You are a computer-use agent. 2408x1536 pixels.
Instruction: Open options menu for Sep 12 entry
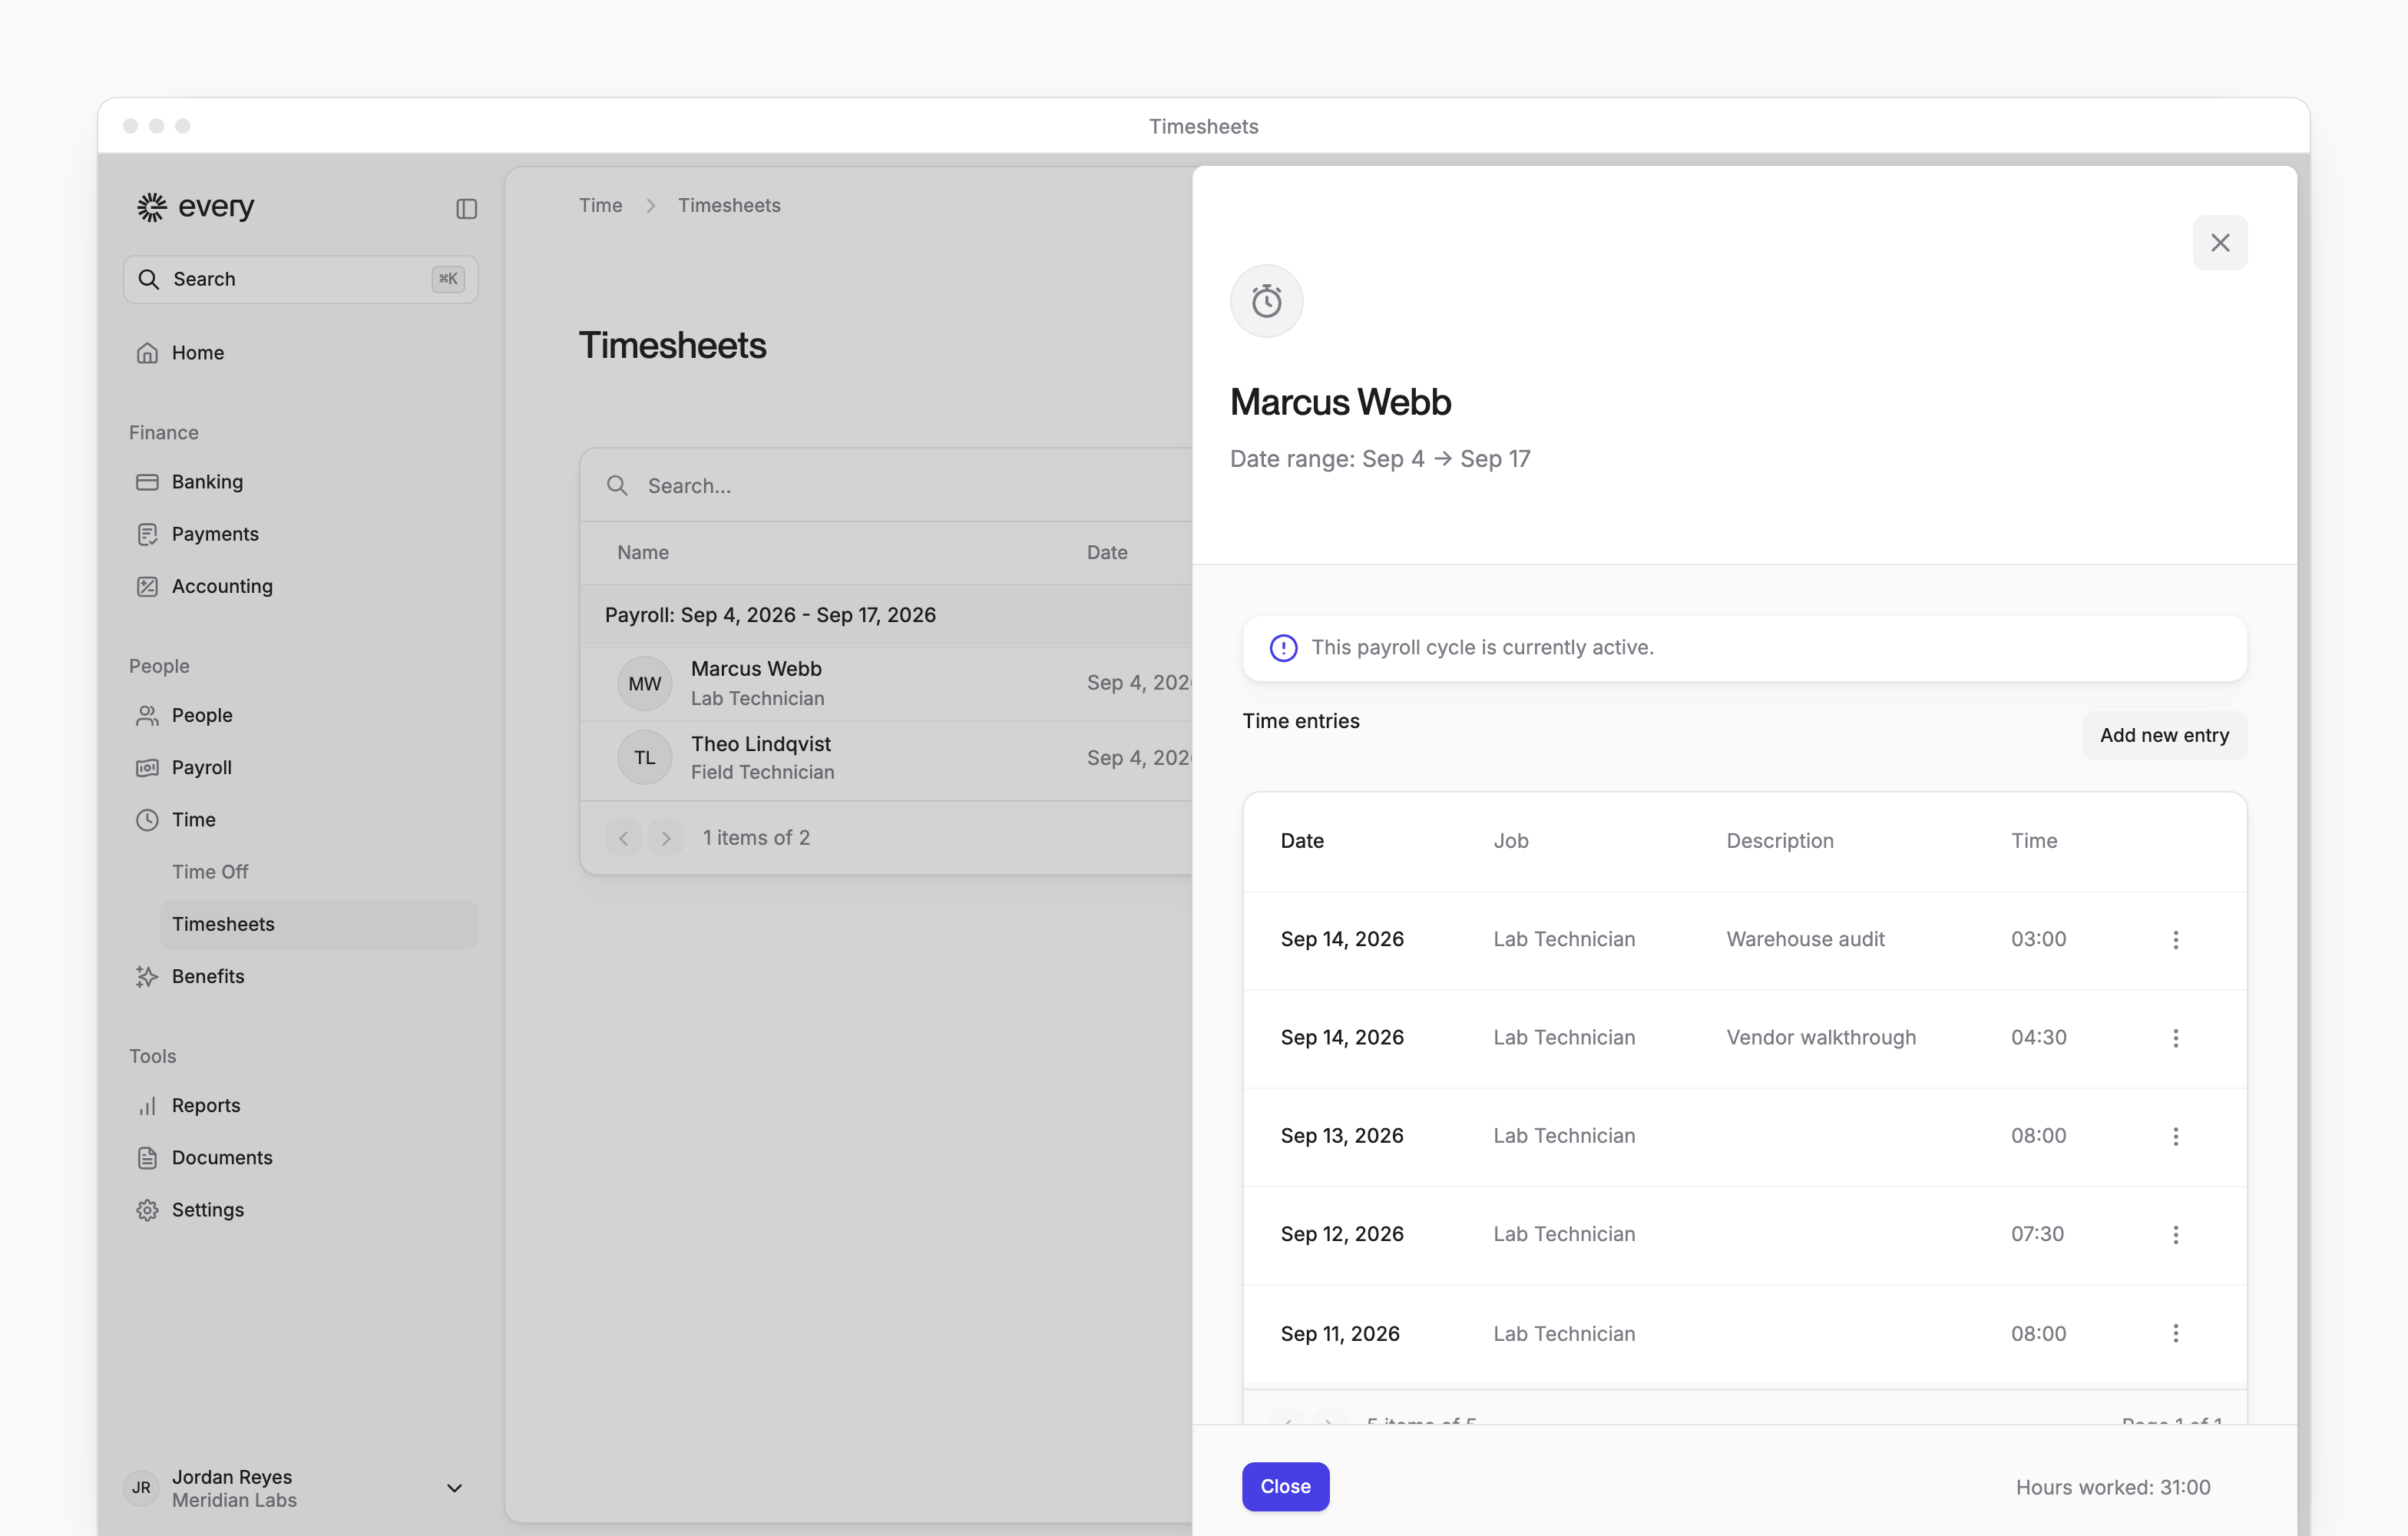pyautogui.click(x=2175, y=1234)
